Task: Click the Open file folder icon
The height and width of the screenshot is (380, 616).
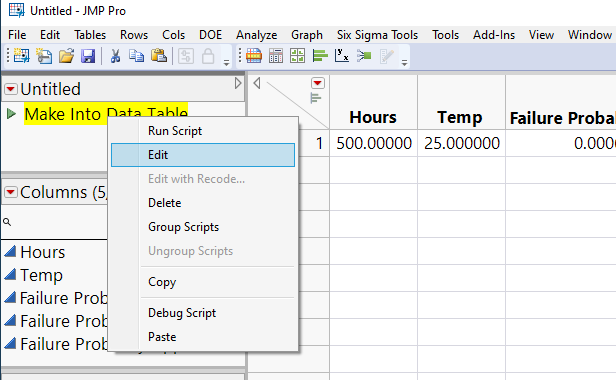Action: (x=66, y=56)
